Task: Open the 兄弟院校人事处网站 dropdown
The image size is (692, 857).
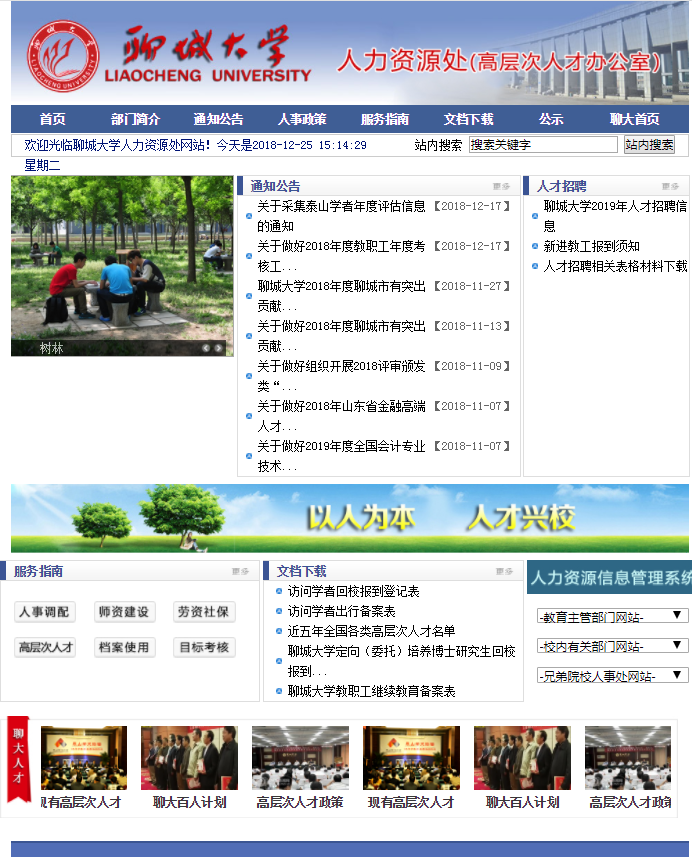Action: [x=612, y=676]
